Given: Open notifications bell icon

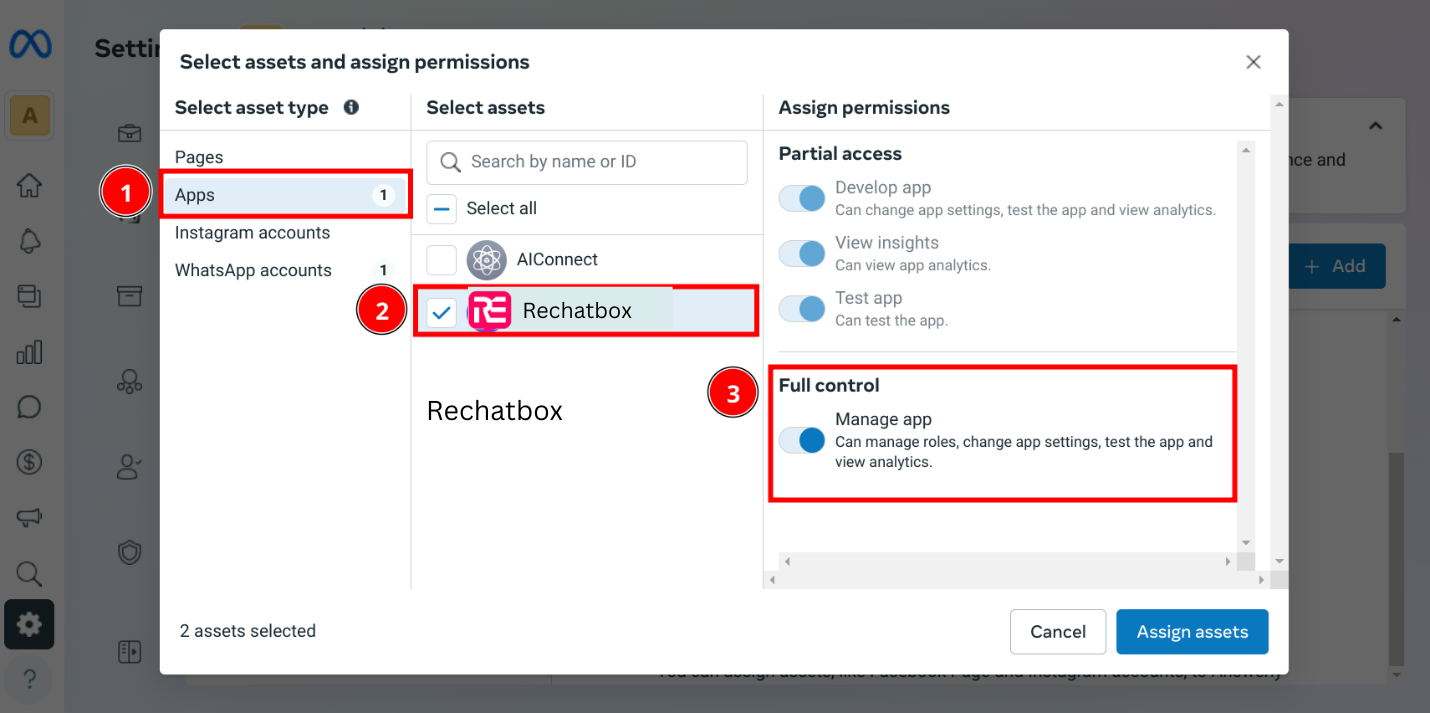Looking at the screenshot, I should (29, 241).
